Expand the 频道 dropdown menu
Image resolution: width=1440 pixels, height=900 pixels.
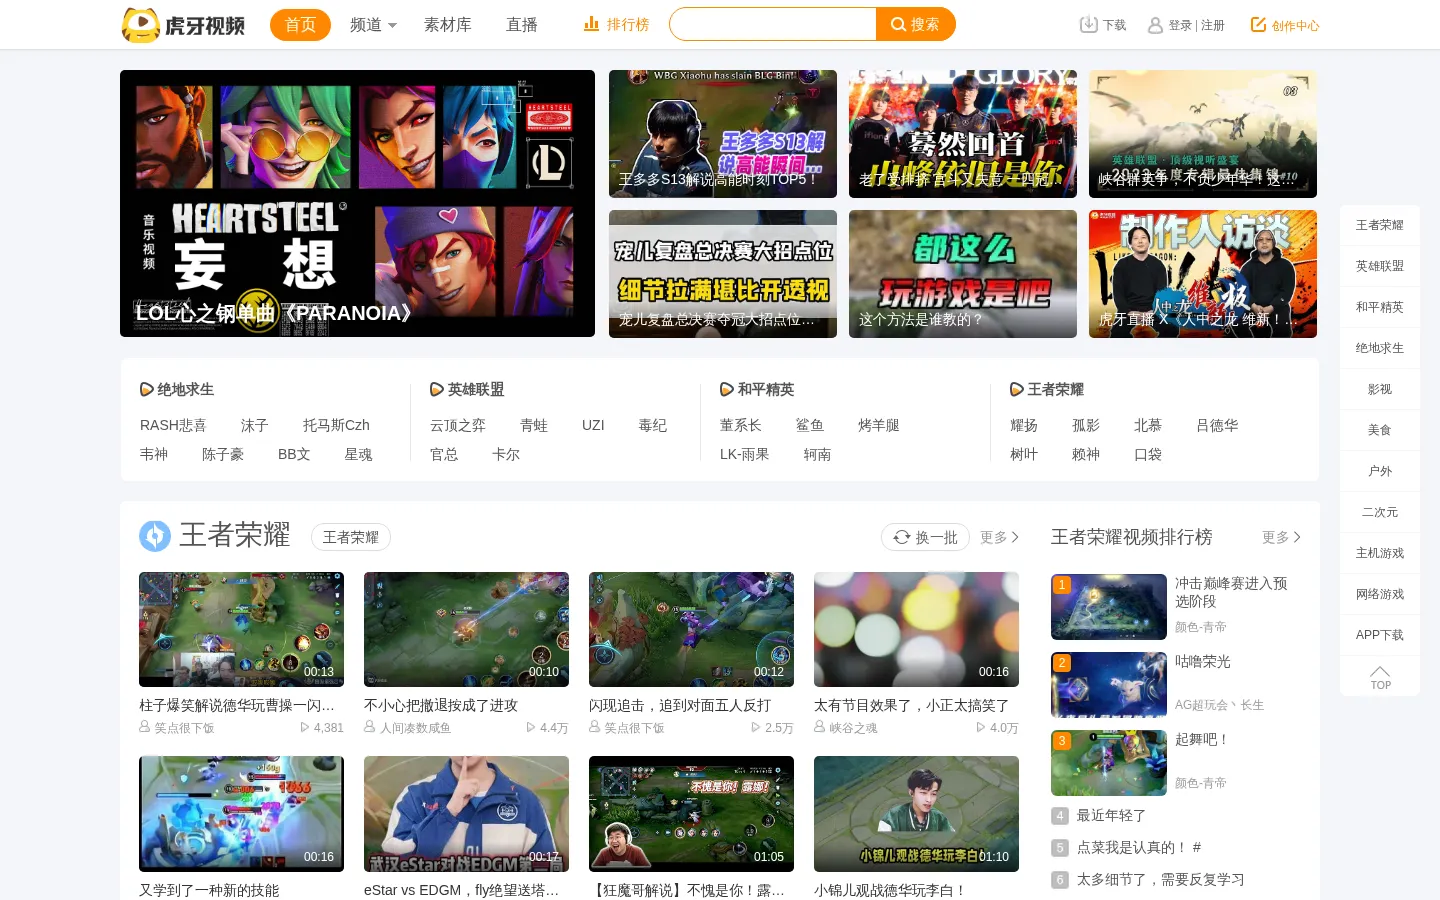point(374,25)
